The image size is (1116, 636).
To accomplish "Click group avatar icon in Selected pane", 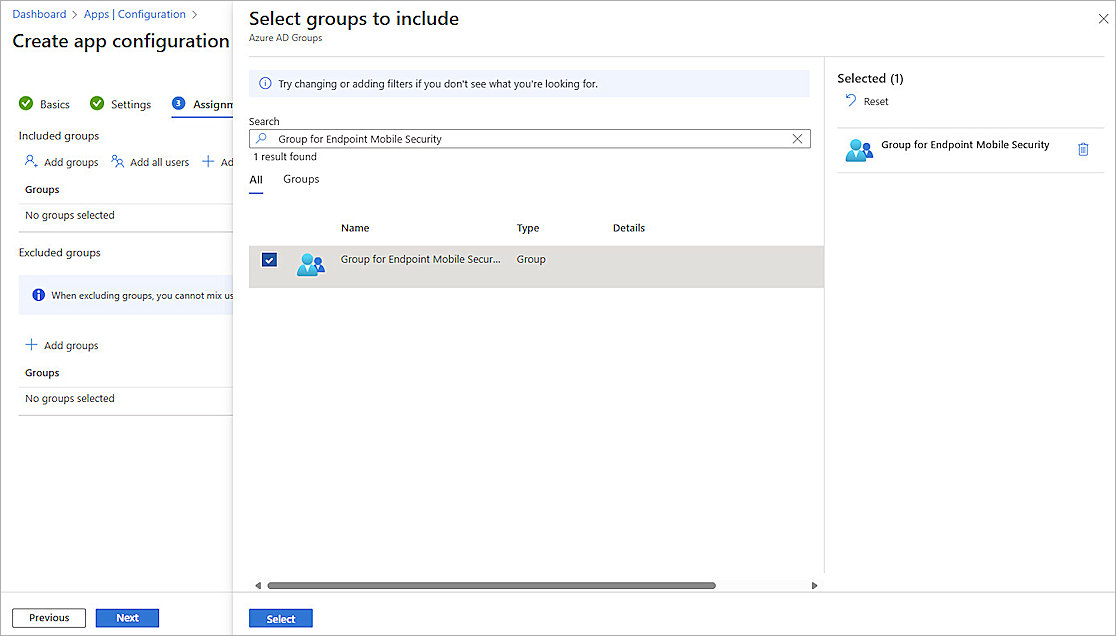I will [858, 150].
